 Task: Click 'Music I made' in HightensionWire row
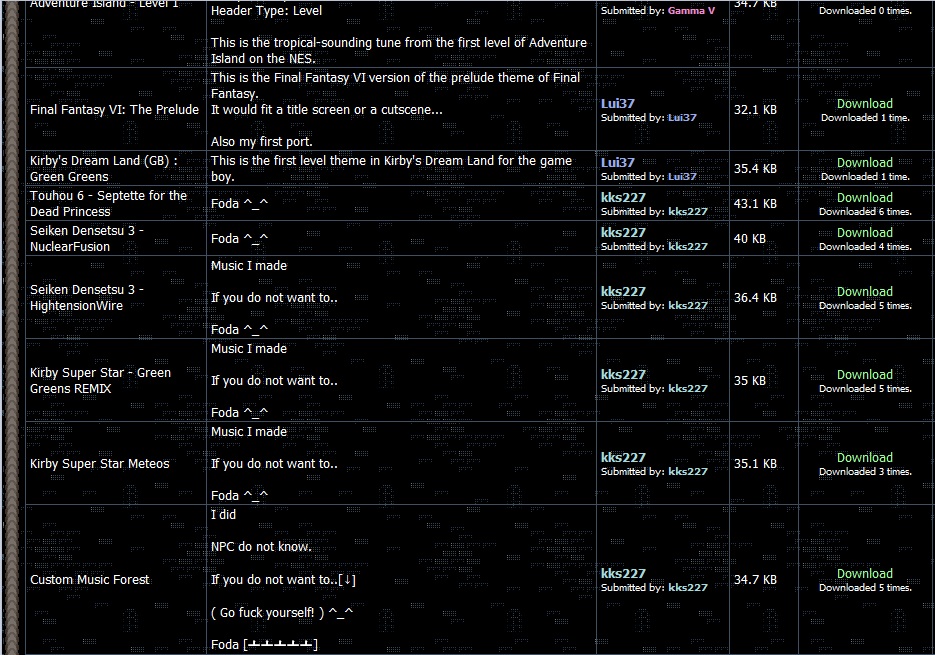(249, 266)
